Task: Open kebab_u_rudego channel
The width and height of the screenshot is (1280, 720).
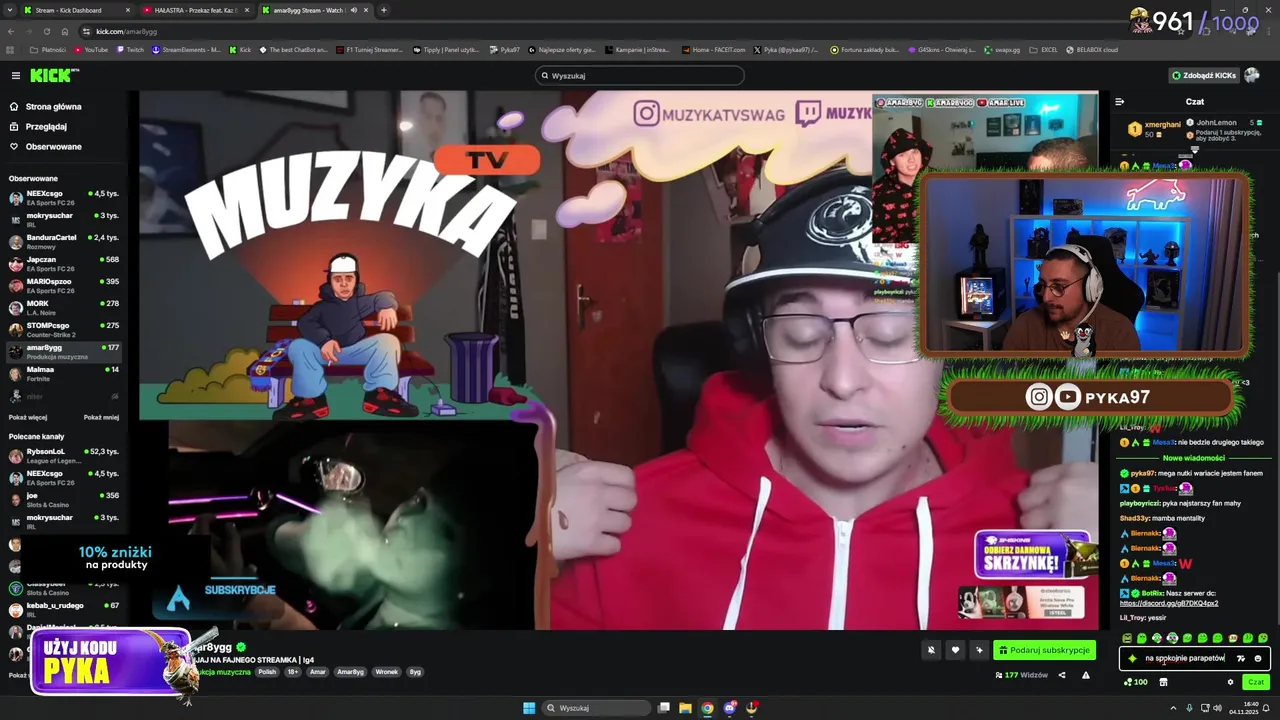Action: tap(64, 610)
